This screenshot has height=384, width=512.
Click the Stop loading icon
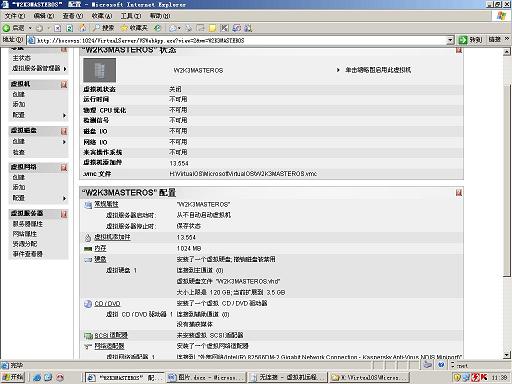coord(57,28)
